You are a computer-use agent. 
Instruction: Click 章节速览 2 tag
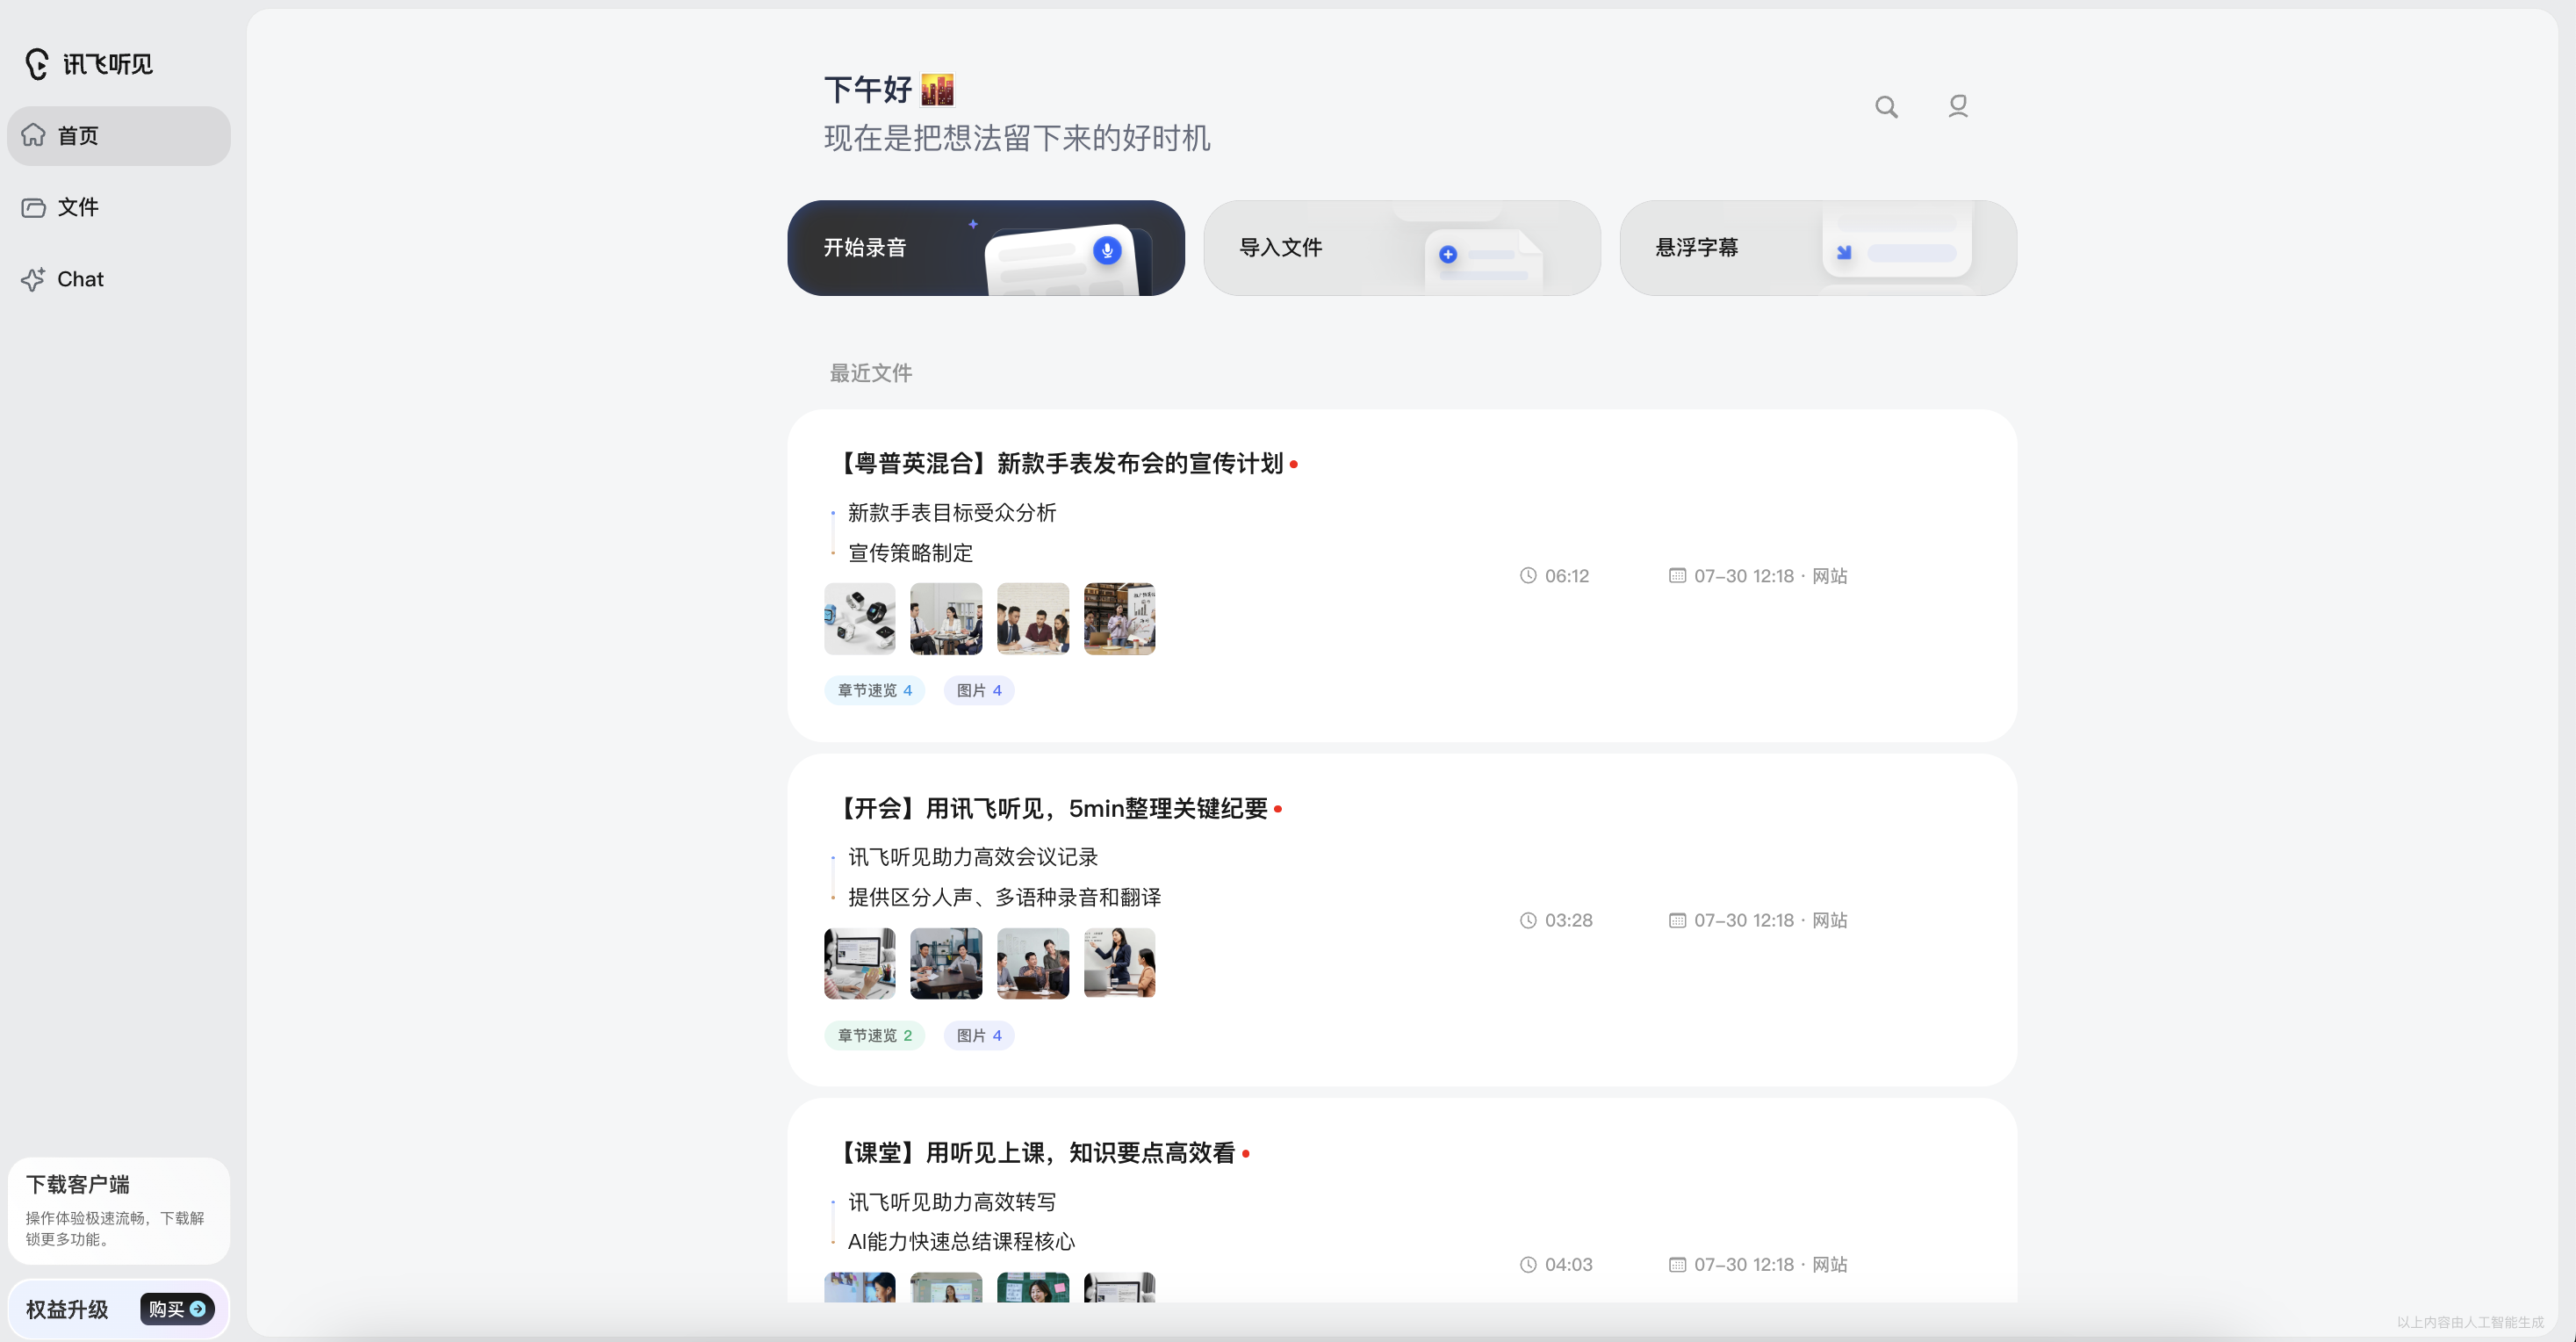(875, 1036)
